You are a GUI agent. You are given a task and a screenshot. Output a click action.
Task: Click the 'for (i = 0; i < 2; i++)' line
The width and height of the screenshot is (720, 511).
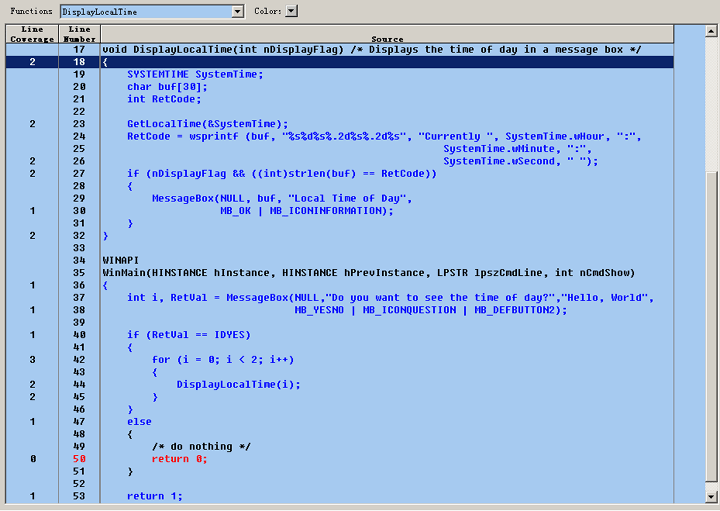coord(223,359)
